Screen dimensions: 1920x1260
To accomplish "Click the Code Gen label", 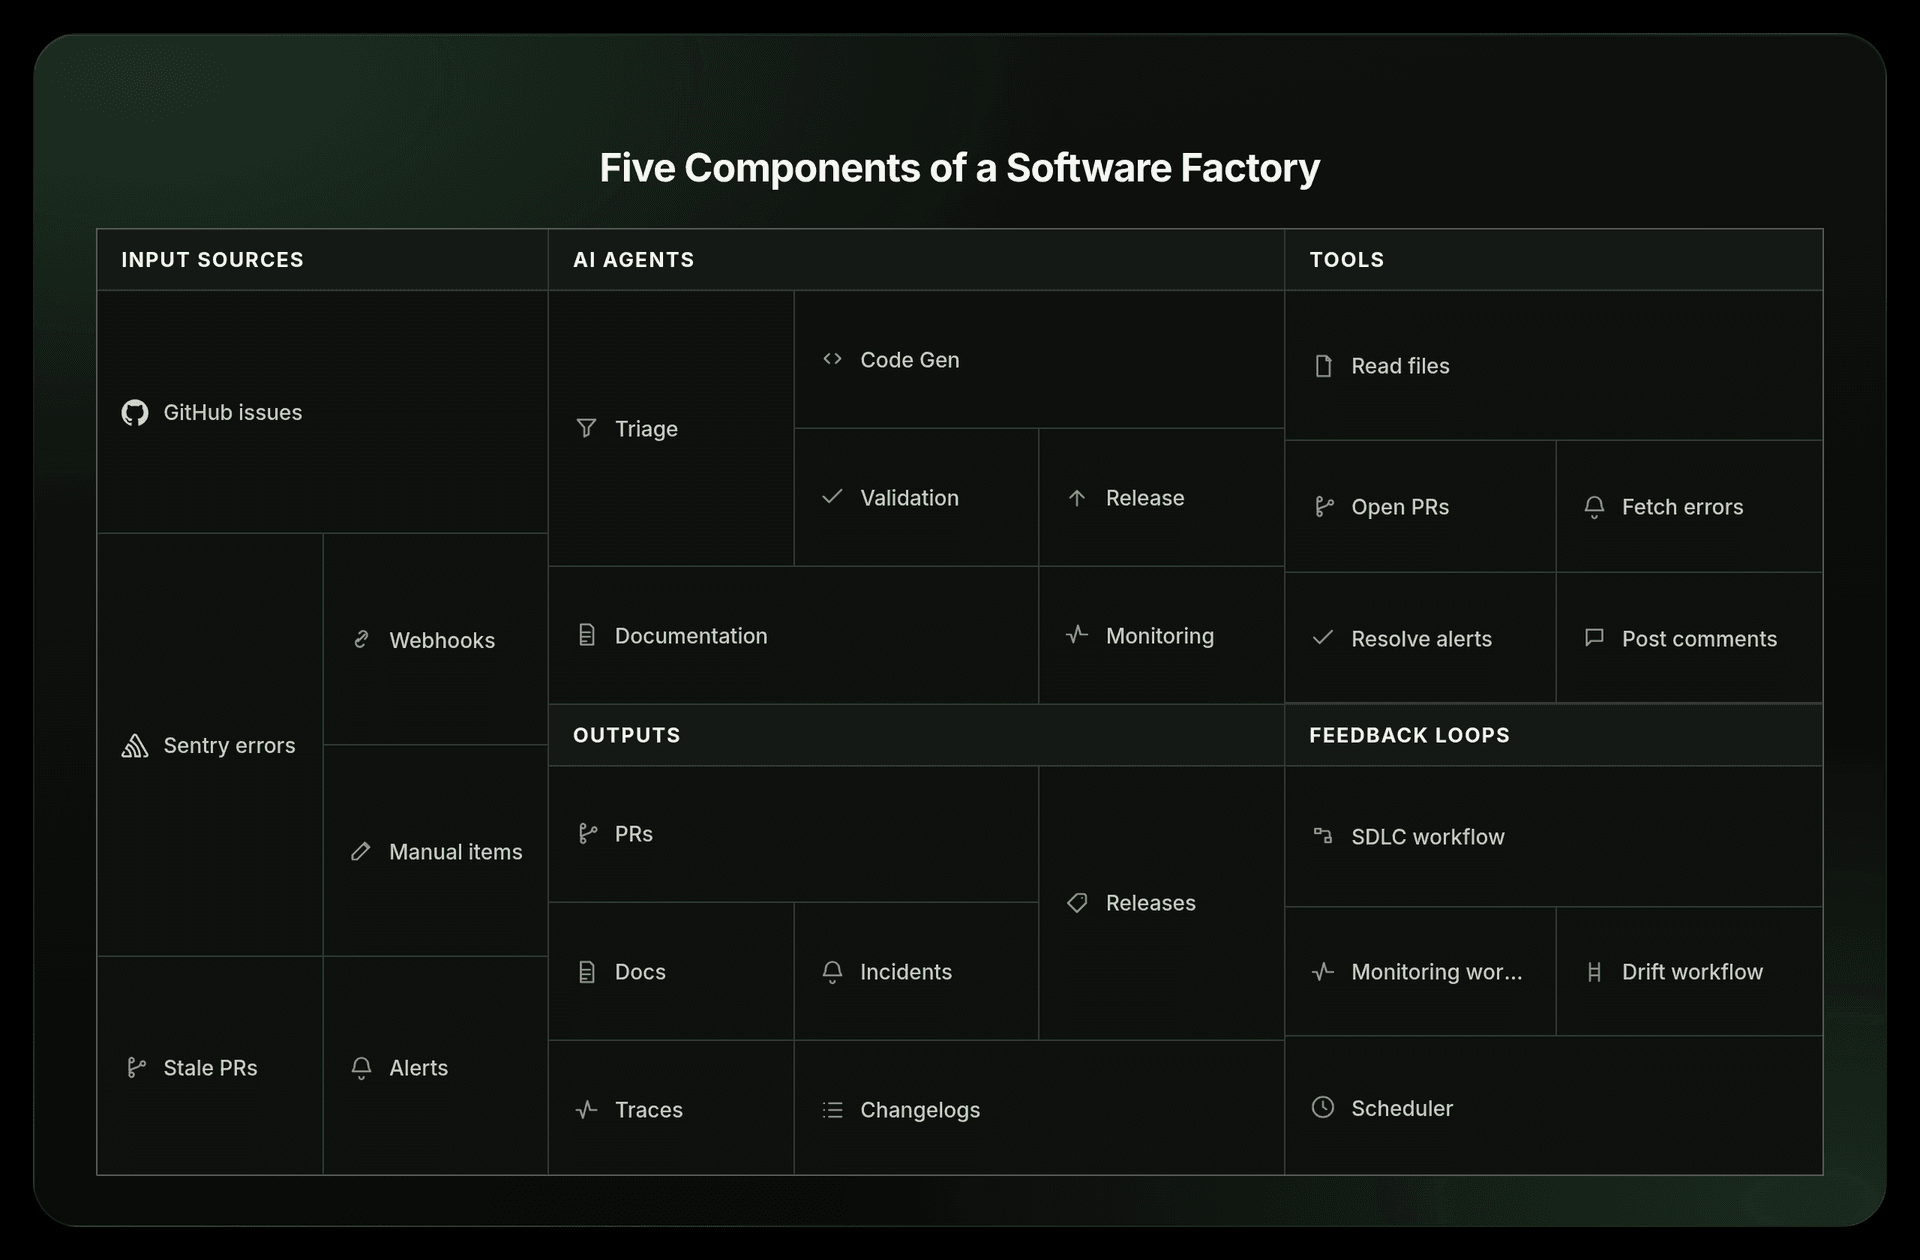I will (910, 360).
